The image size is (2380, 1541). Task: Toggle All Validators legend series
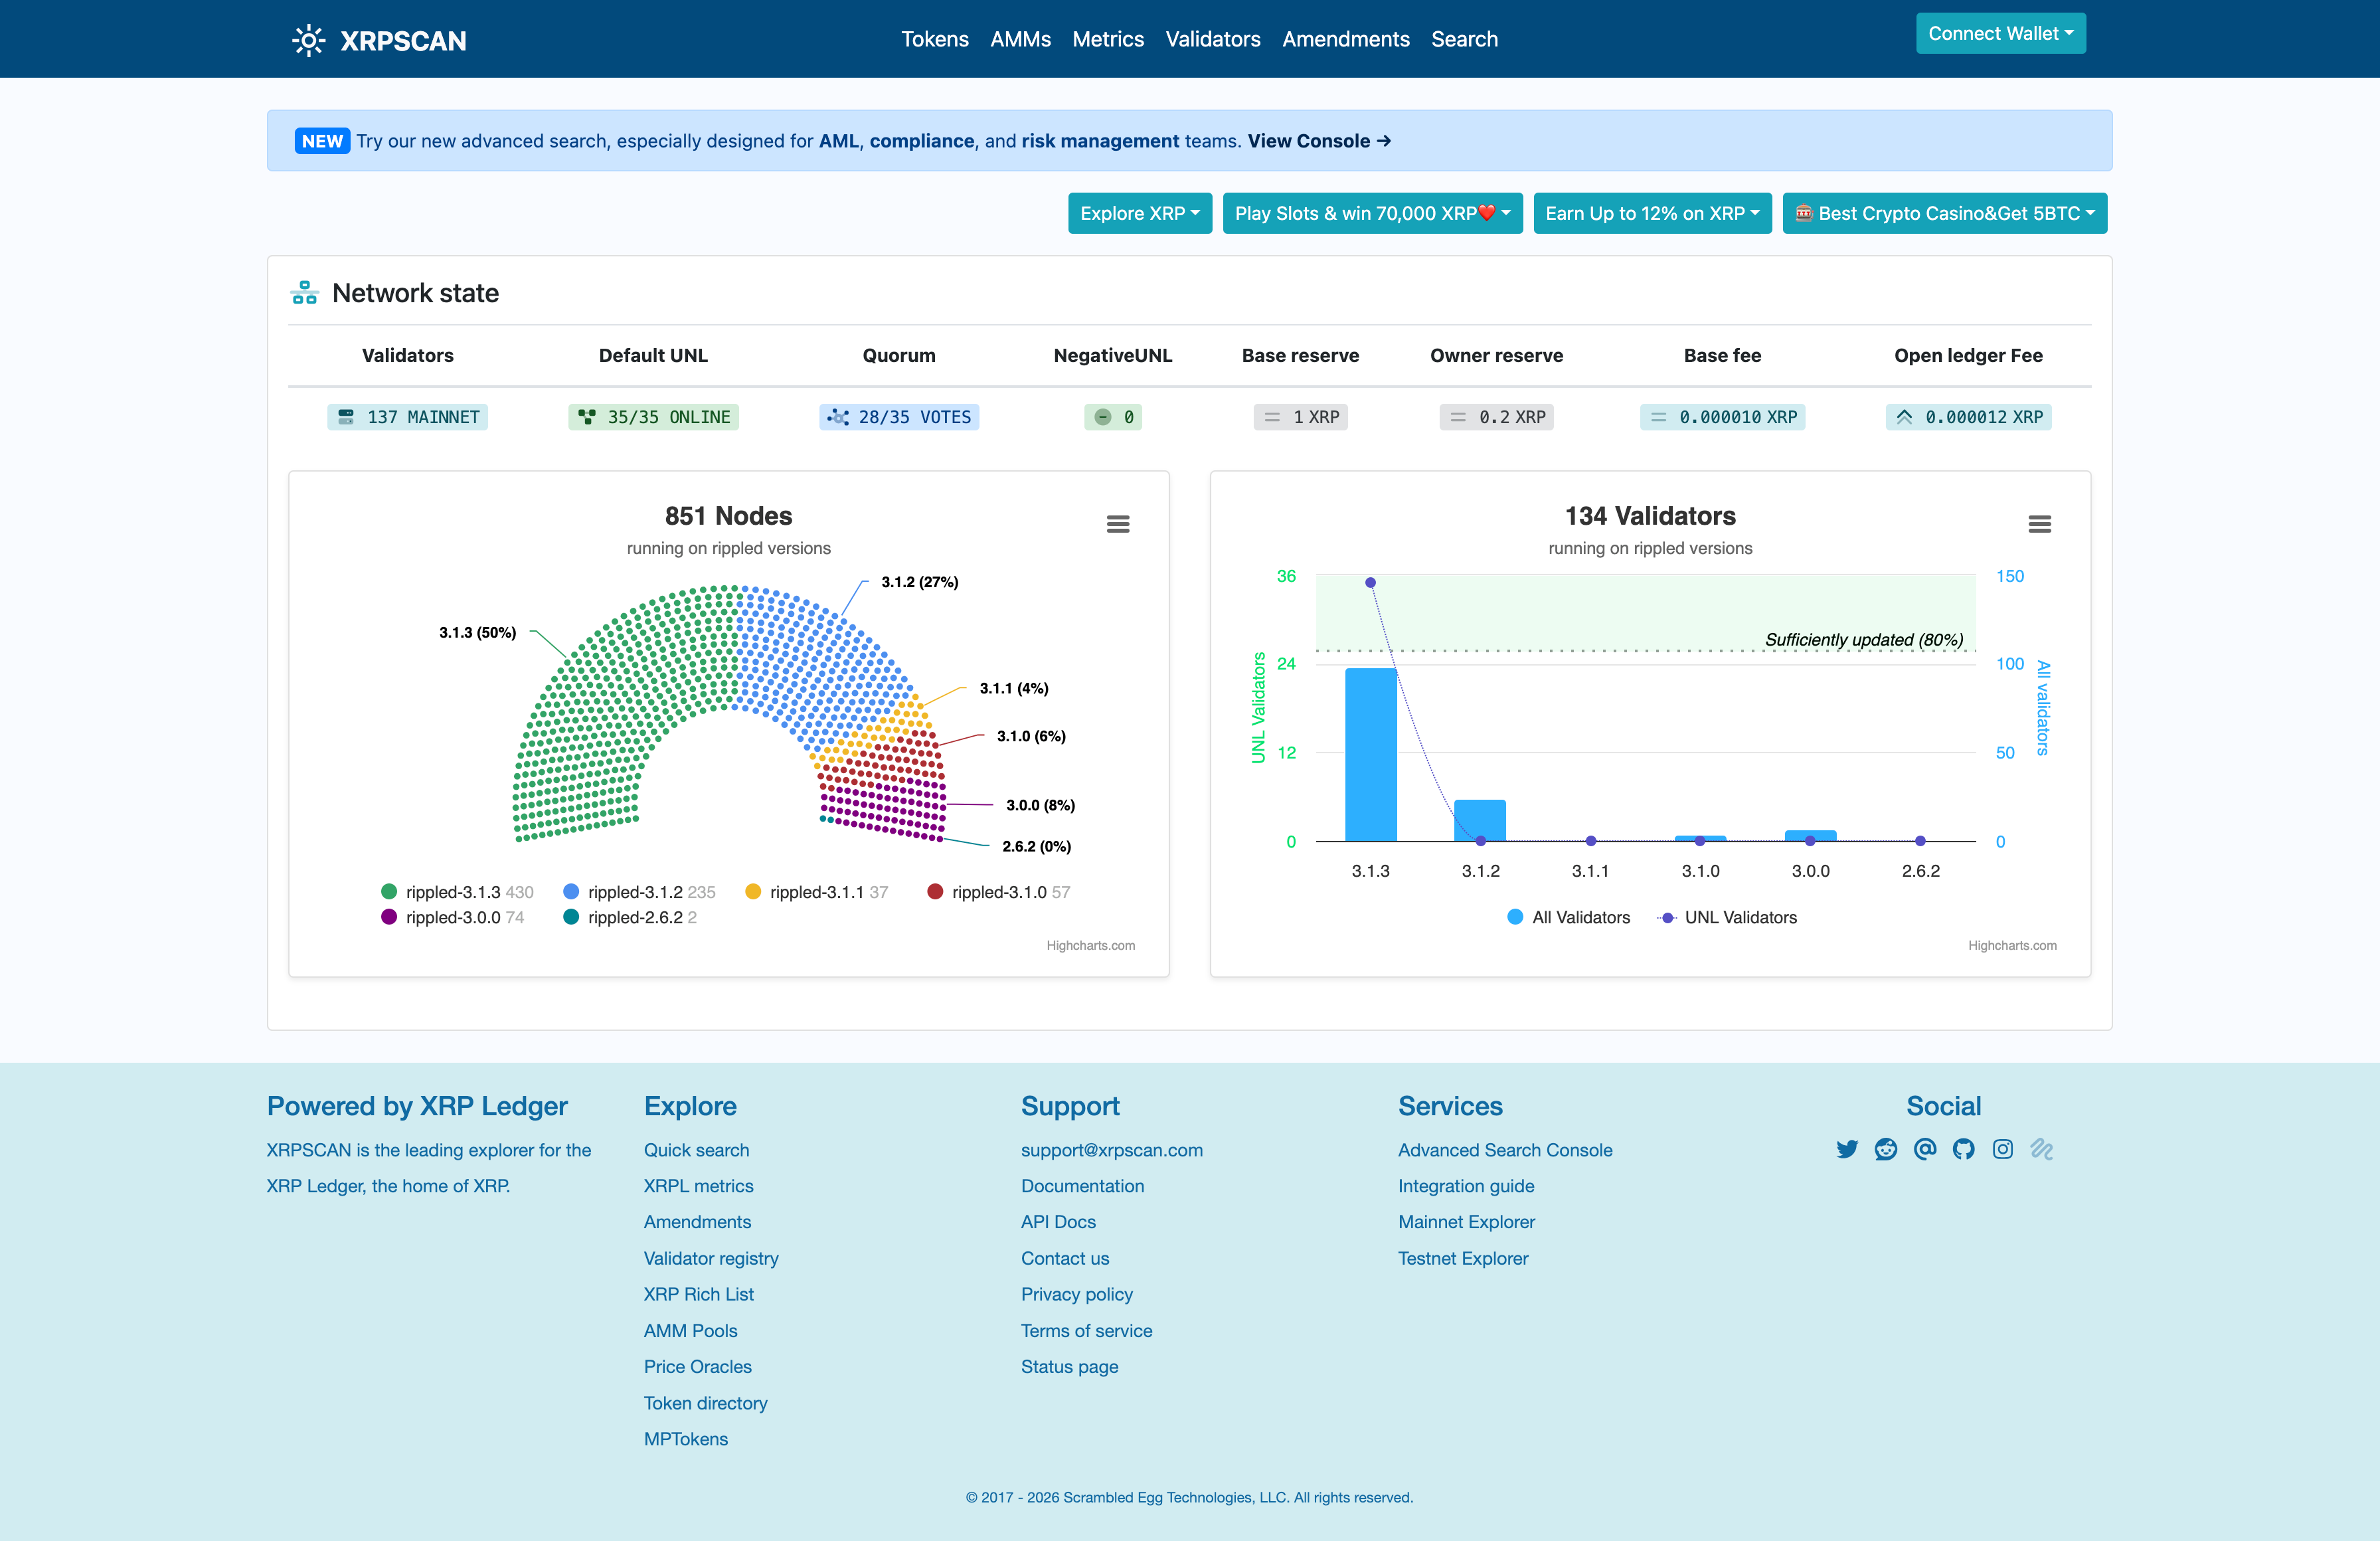pyautogui.click(x=1569, y=917)
